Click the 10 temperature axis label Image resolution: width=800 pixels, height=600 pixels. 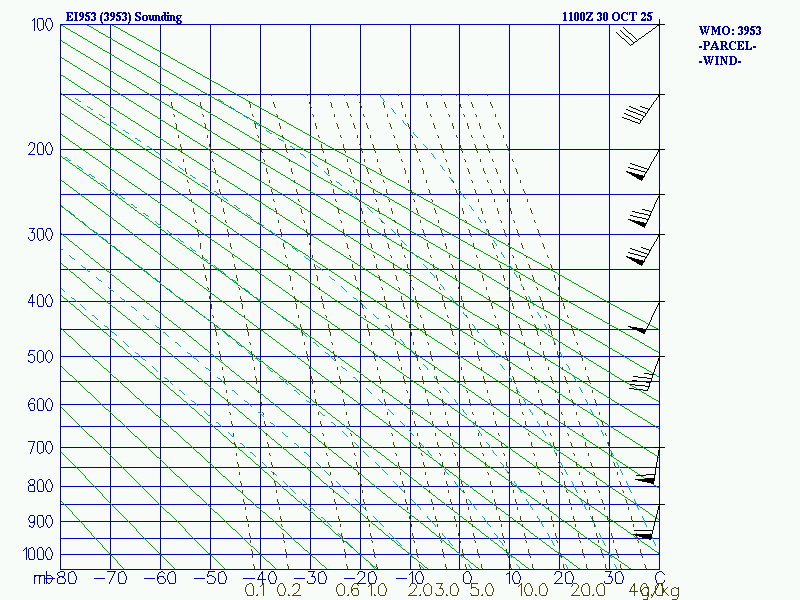point(514,578)
